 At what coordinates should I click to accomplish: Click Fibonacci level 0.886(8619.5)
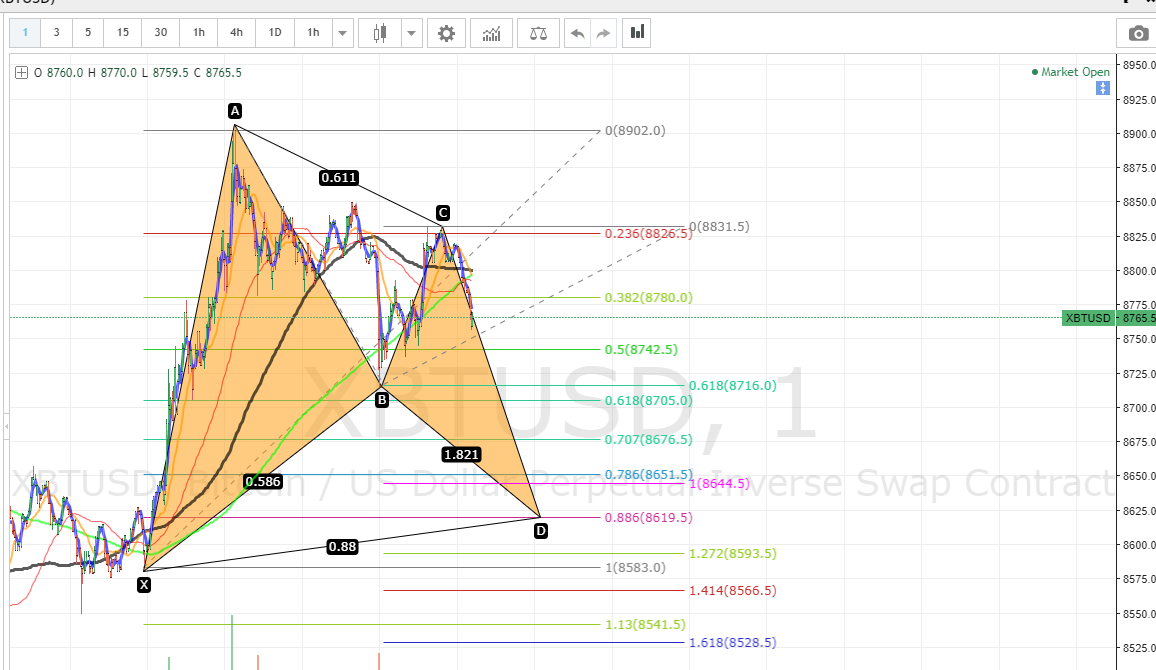[x=649, y=517]
